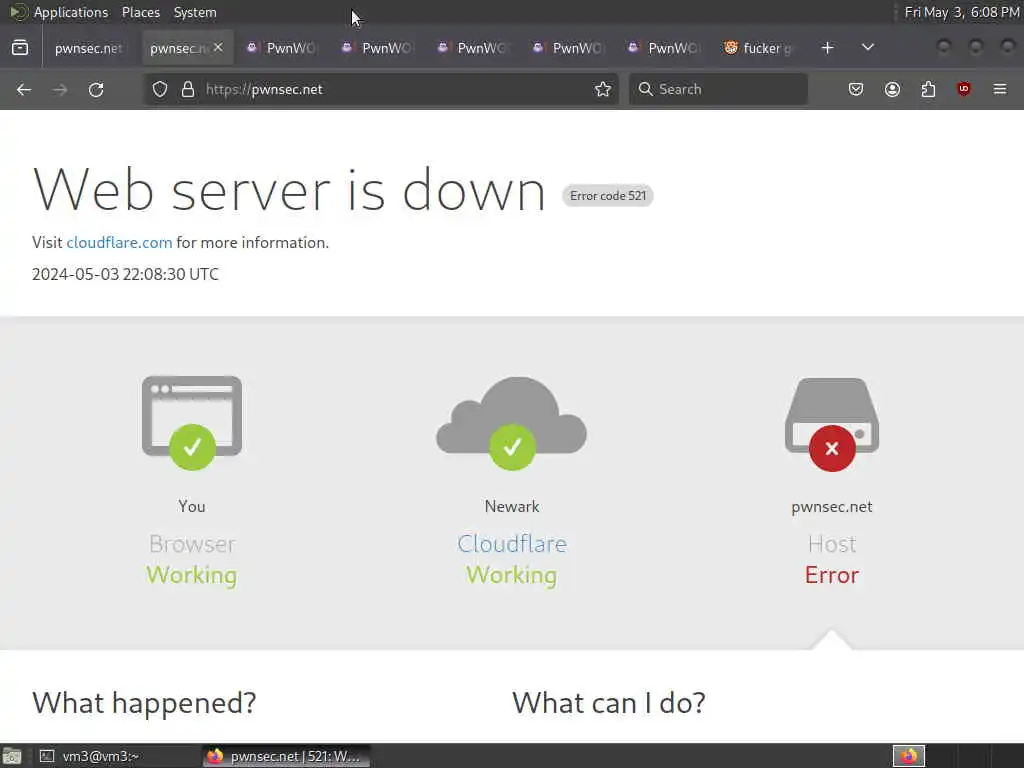Open the Places menu
Screen dimensions: 1024x768
[x=140, y=12]
